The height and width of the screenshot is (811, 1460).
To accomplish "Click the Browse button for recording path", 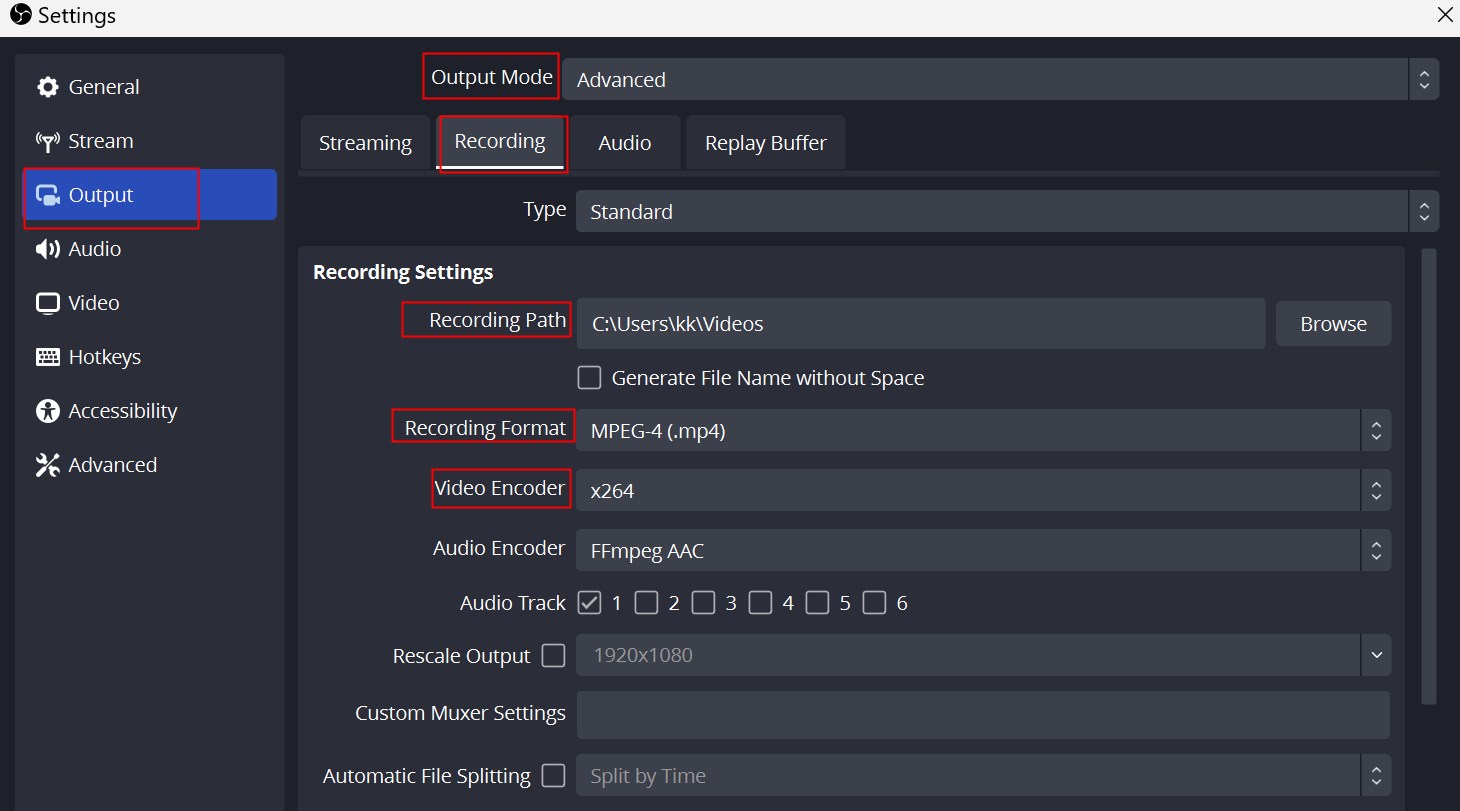I will (1333, 324).
